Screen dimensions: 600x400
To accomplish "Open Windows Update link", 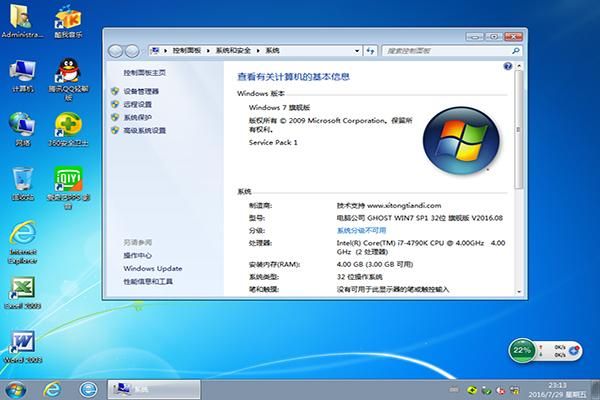I will click(x=153, y=268).
